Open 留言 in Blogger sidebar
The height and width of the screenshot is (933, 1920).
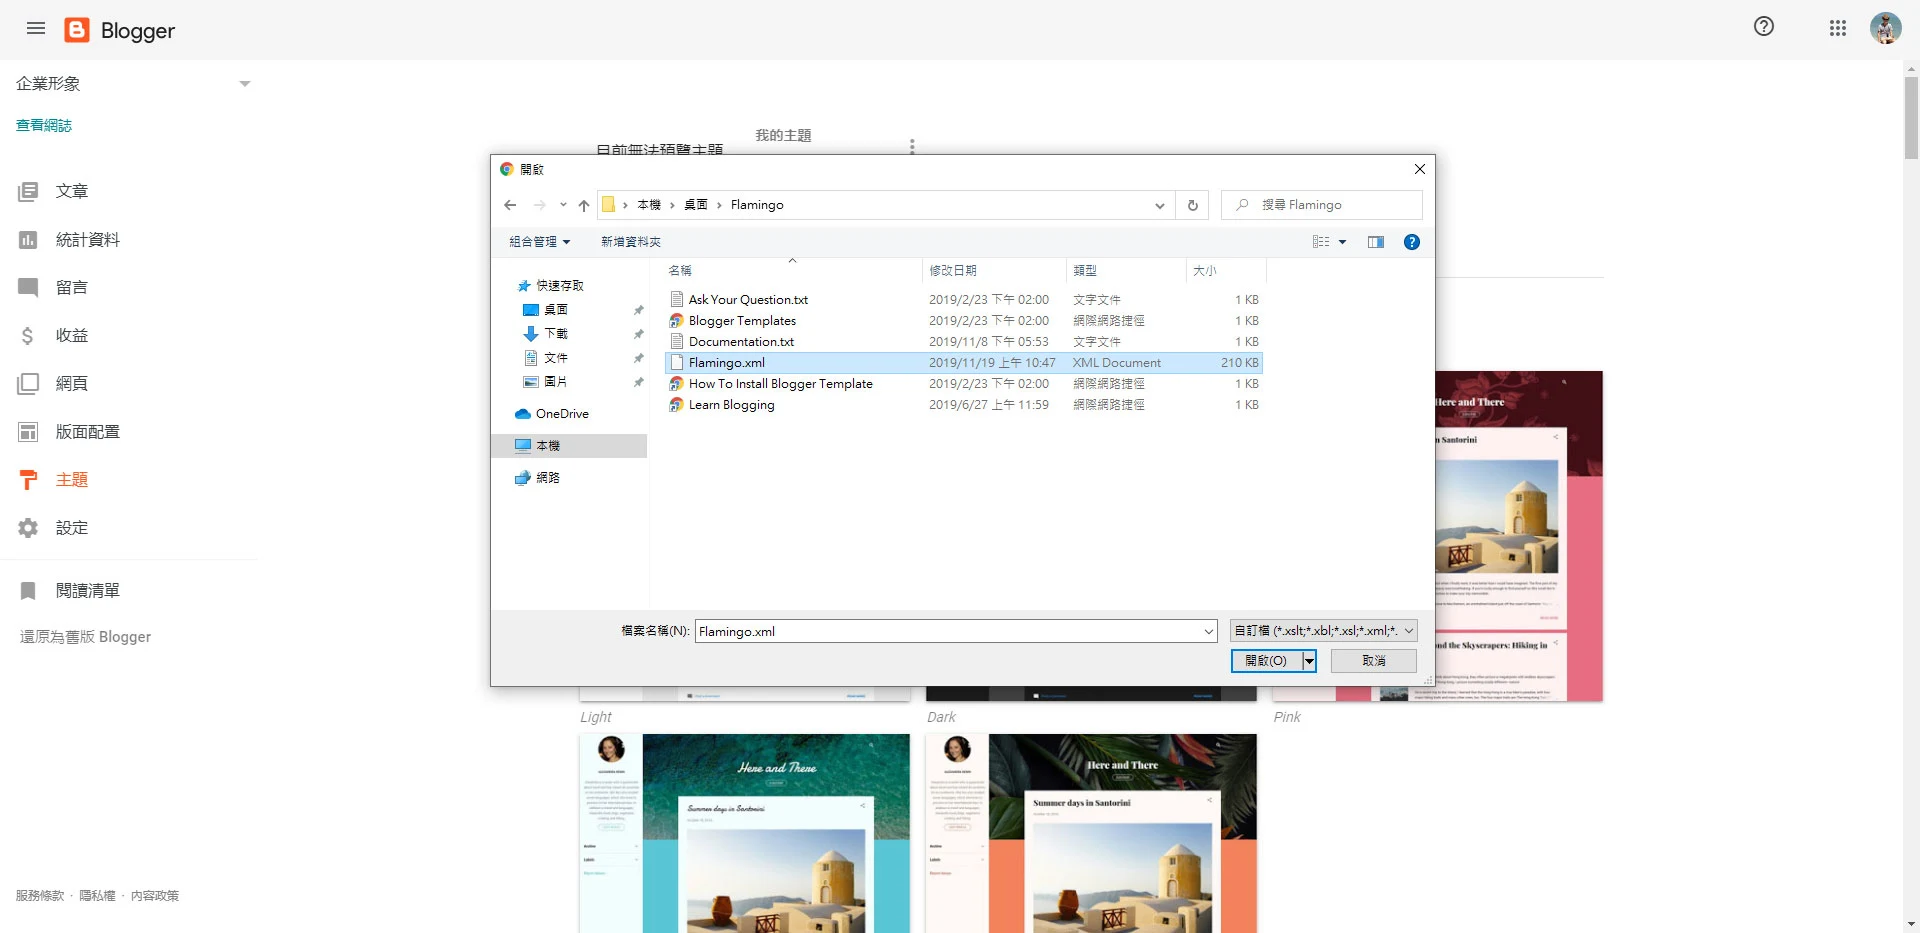(72, 288)
